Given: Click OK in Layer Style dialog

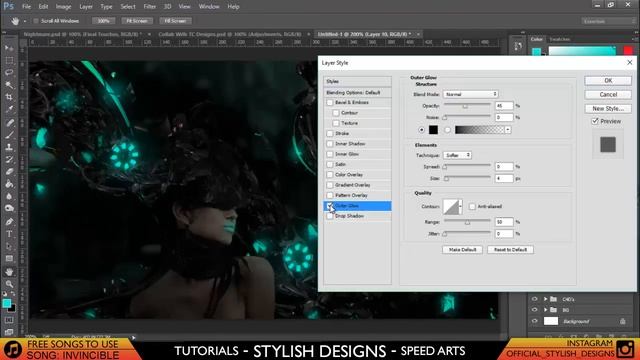Looking at the screenshot, I should (608, 81).
